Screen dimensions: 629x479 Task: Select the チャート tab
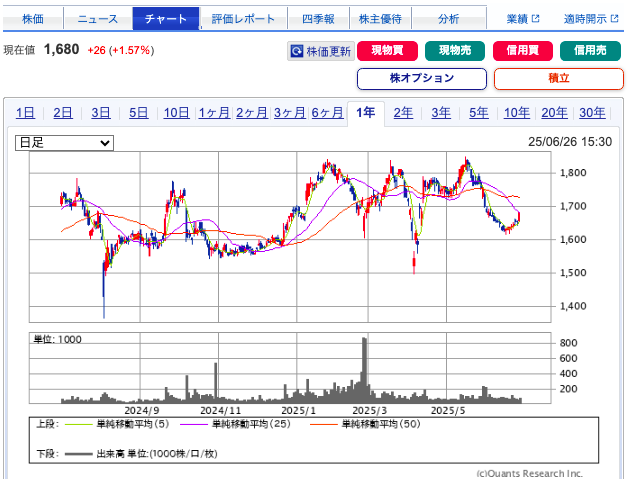pyautogui.click(x=166, y=19)
